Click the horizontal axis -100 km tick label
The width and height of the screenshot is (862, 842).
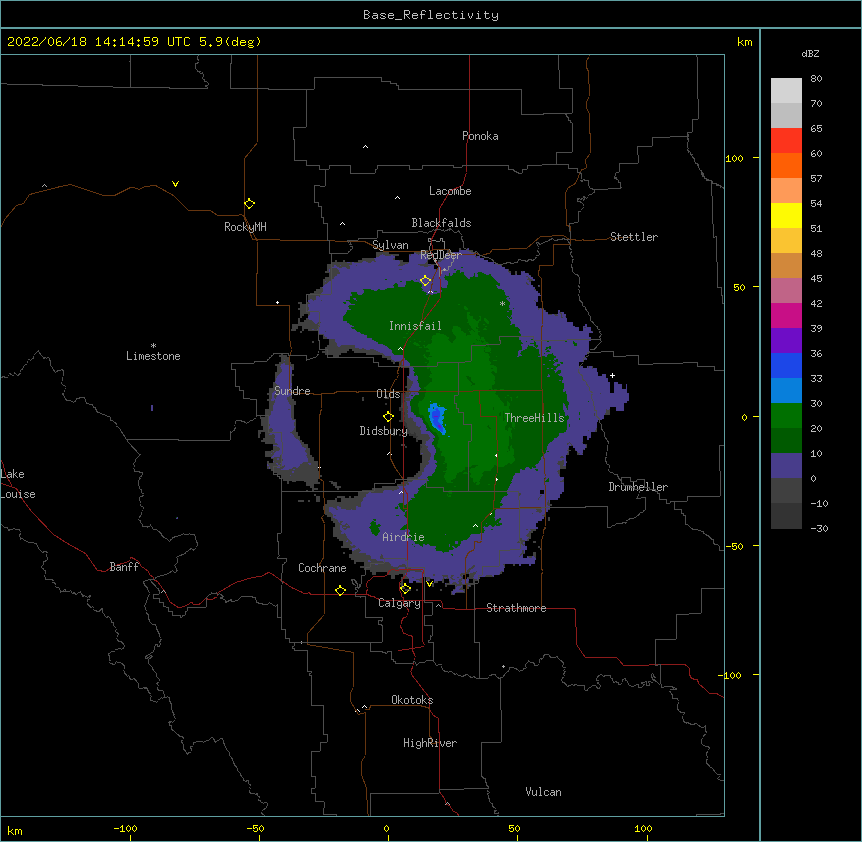(x=125, y=828)
